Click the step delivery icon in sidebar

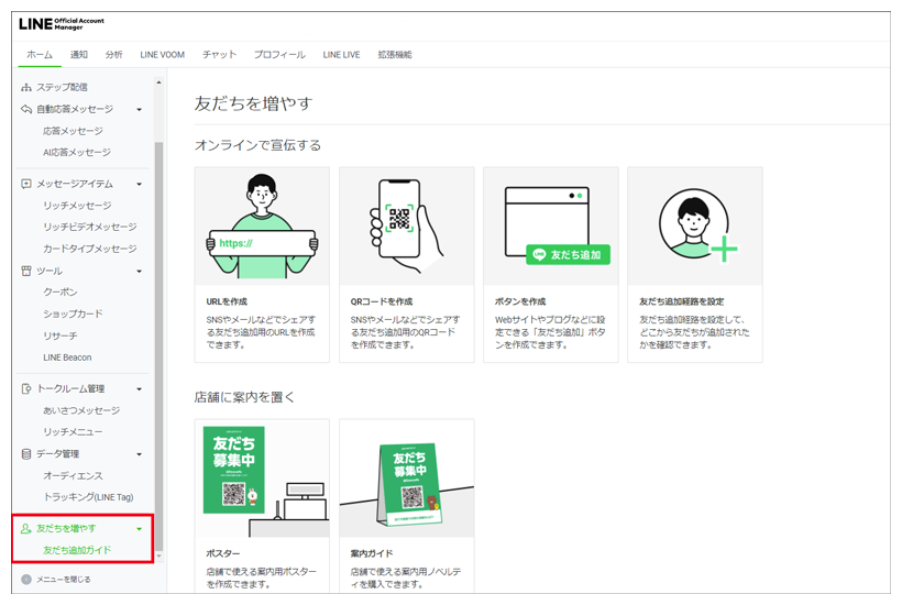click(26, 87)
